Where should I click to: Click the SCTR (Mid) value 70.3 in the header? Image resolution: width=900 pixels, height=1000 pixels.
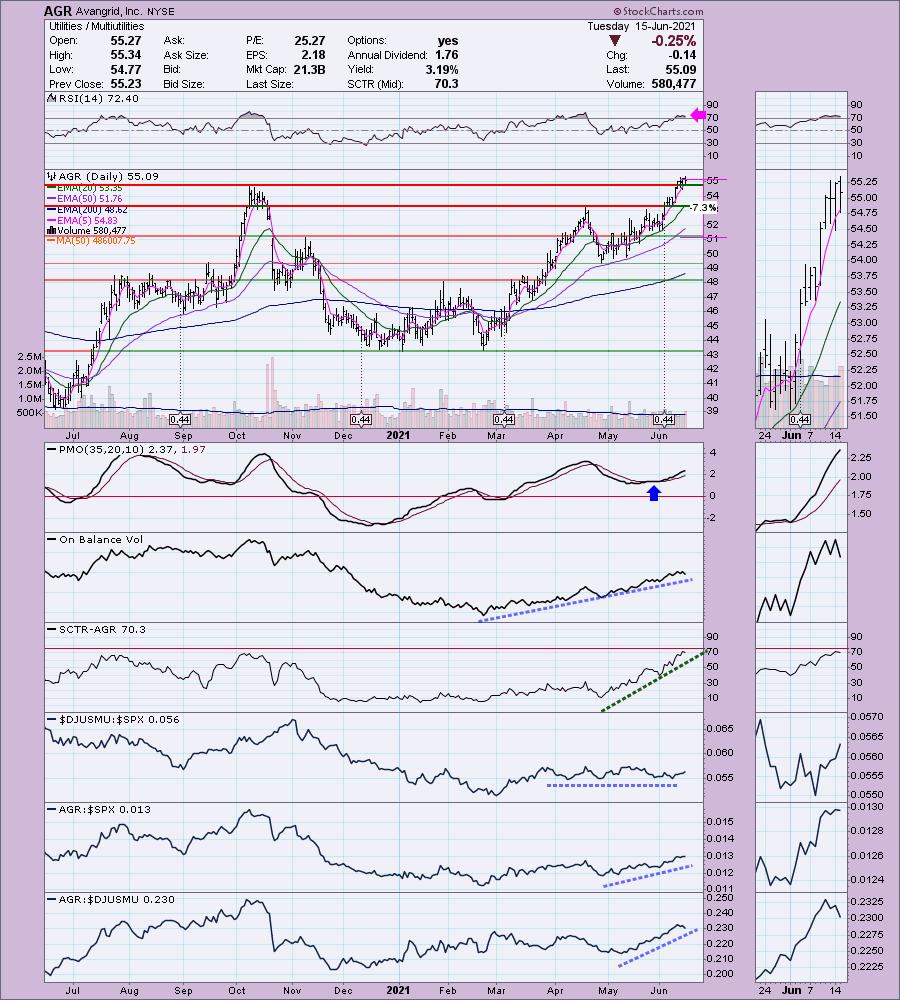coord(446,84)
